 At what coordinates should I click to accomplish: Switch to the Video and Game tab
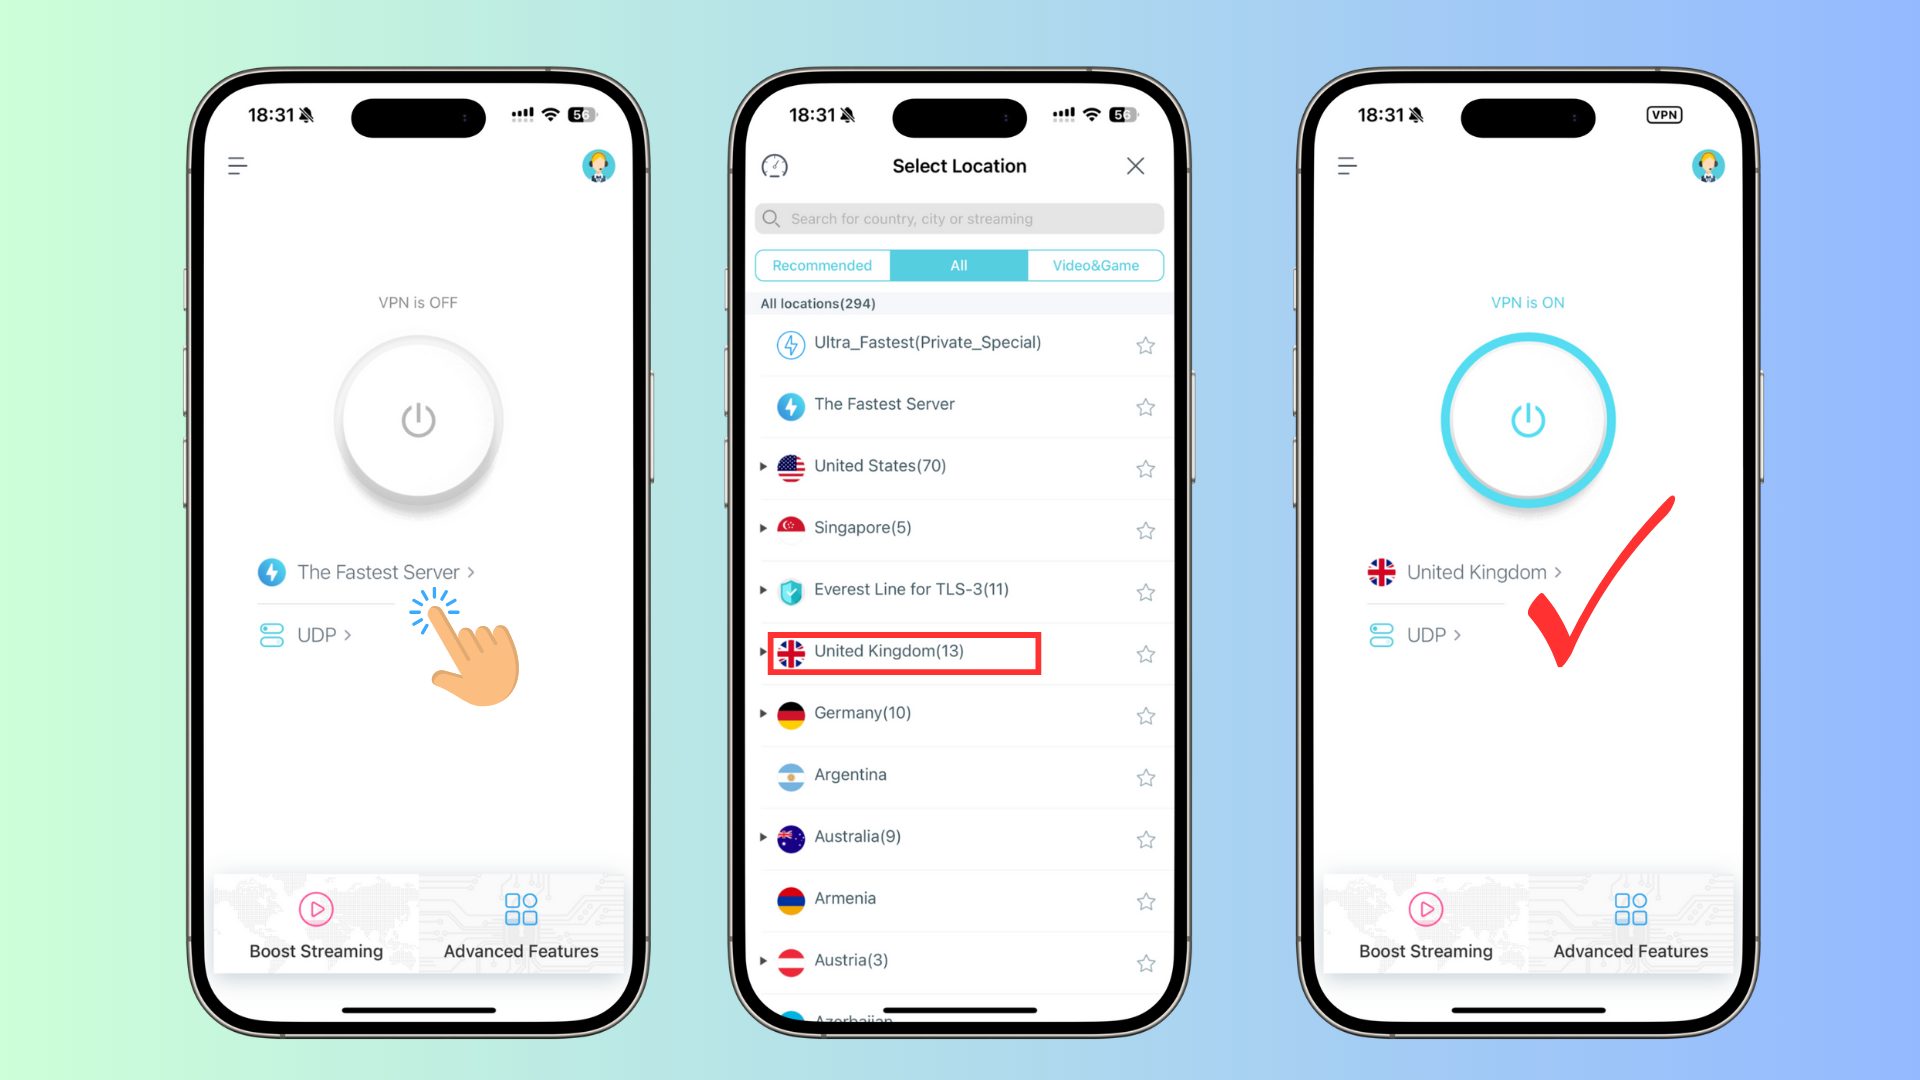[1096, 265]
